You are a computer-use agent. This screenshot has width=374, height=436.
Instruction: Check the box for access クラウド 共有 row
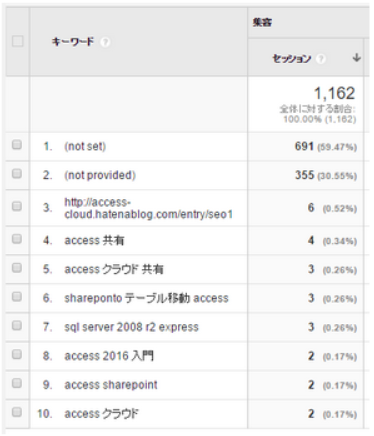point(17,268)
